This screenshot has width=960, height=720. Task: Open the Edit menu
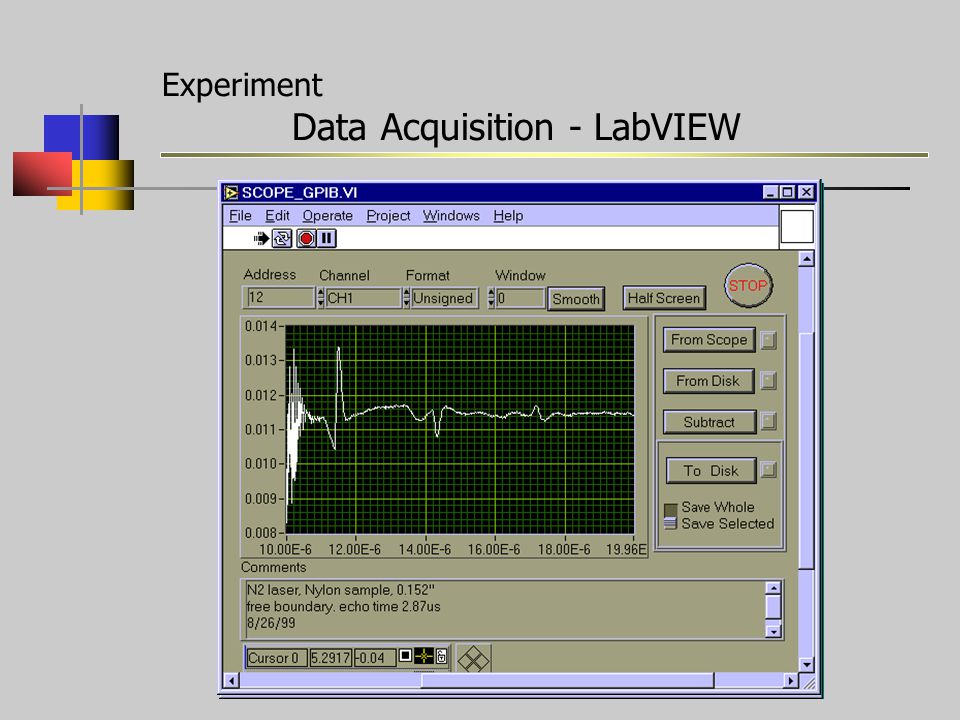[277, 216]
